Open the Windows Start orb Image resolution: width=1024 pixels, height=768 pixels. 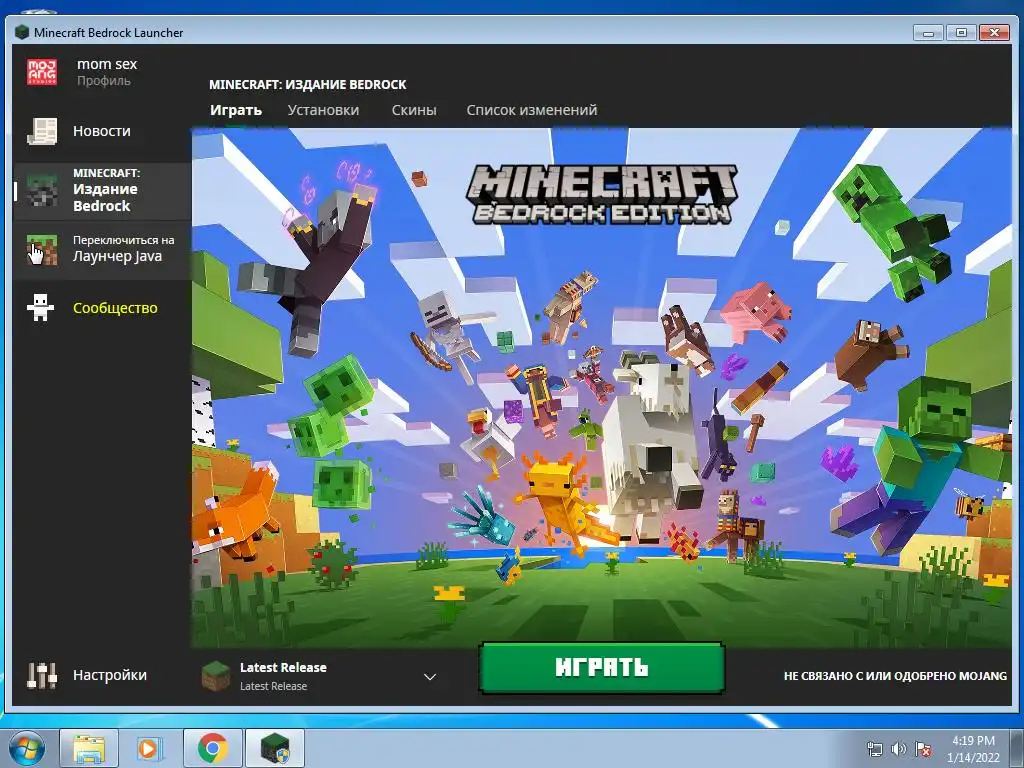(27, 748)
